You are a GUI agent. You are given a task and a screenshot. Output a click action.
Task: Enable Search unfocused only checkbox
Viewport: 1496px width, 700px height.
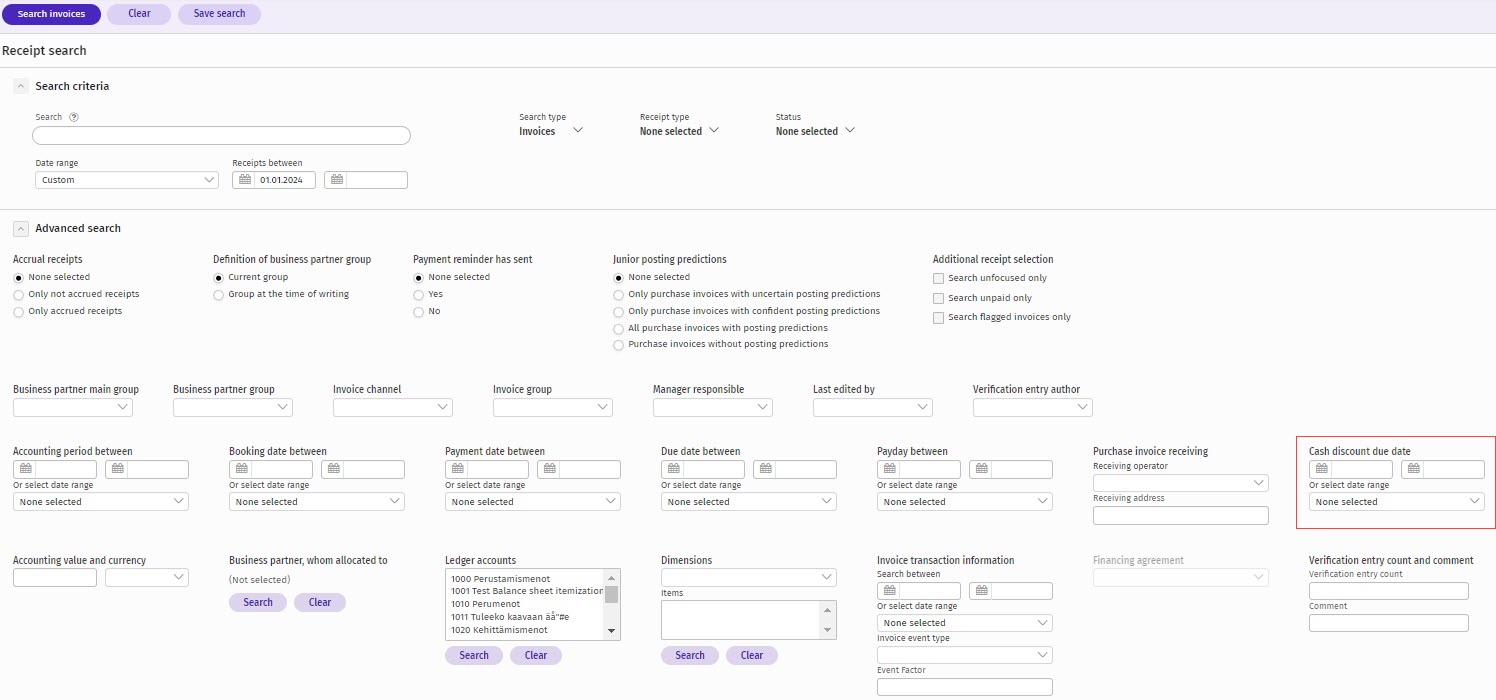pos(938,279)
